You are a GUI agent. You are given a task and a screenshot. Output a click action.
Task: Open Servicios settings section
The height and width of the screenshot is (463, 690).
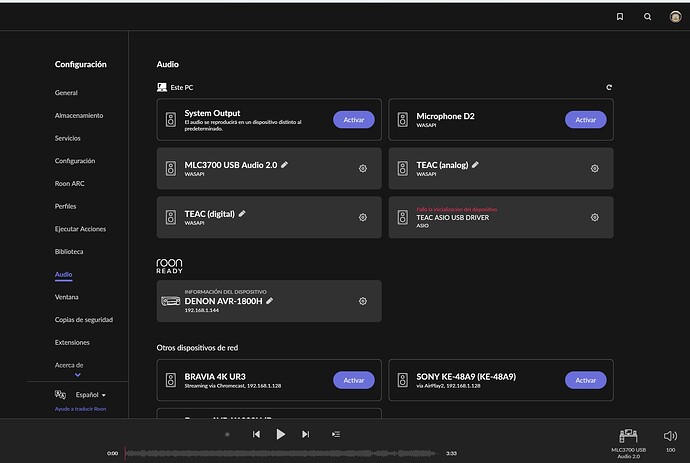coord(67,138)
